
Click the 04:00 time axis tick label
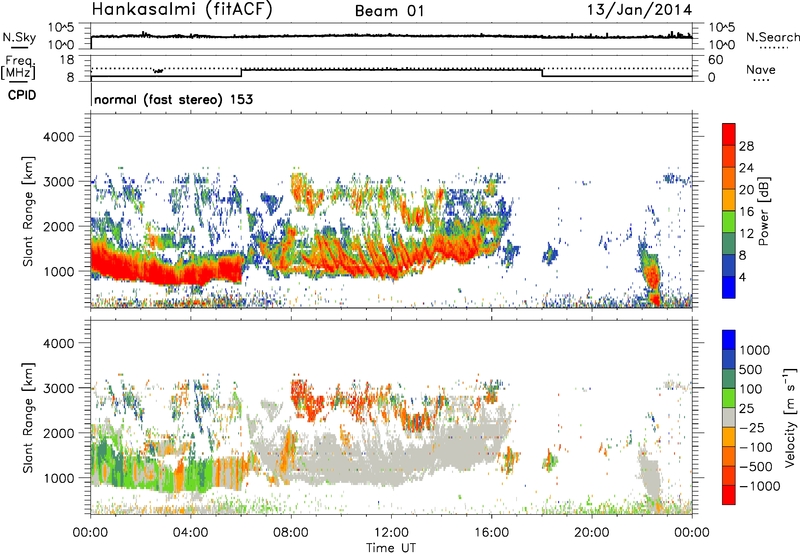coord(191,533)
